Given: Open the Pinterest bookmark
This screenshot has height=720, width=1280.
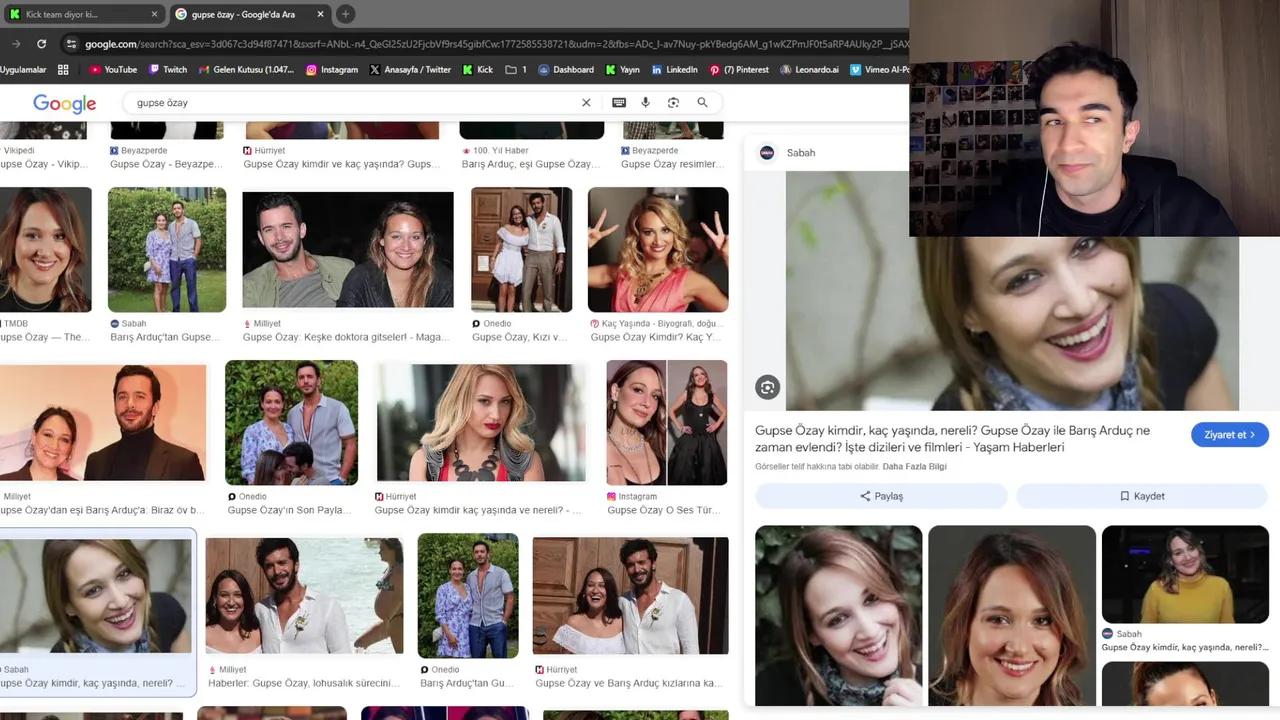Looking at the screenshot, I should (739, 70).
